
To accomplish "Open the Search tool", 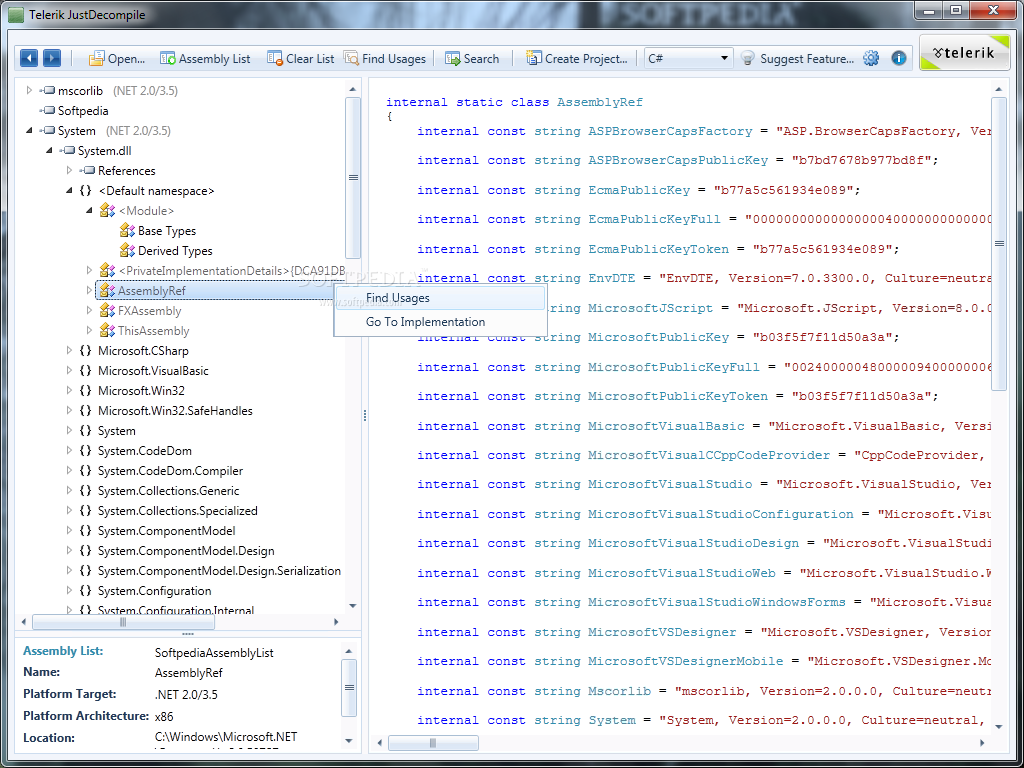I will (472, 59).
